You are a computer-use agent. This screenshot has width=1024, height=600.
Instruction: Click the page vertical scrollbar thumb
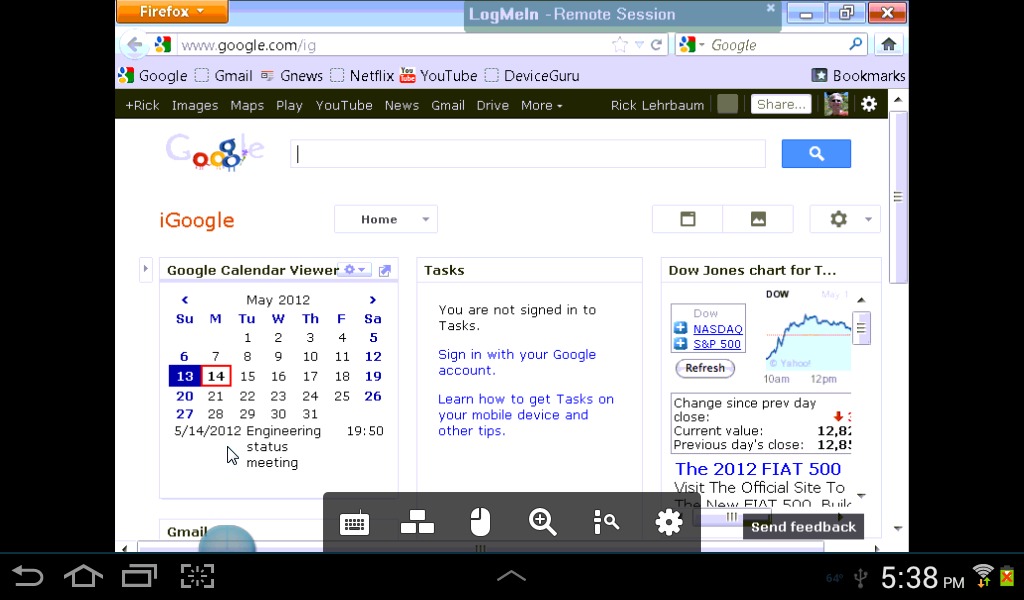tap(898, 197)
